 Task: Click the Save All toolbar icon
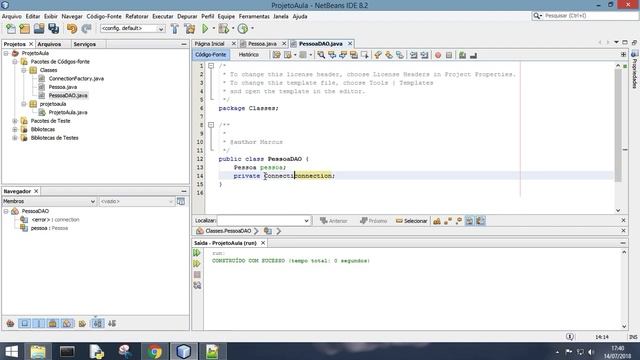point(53,29)
